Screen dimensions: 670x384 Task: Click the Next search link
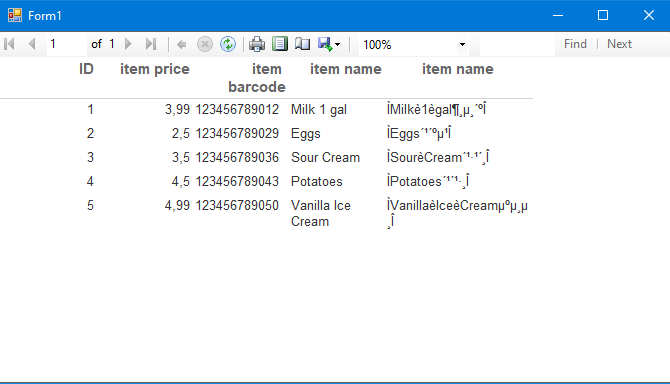click(619, 44)
